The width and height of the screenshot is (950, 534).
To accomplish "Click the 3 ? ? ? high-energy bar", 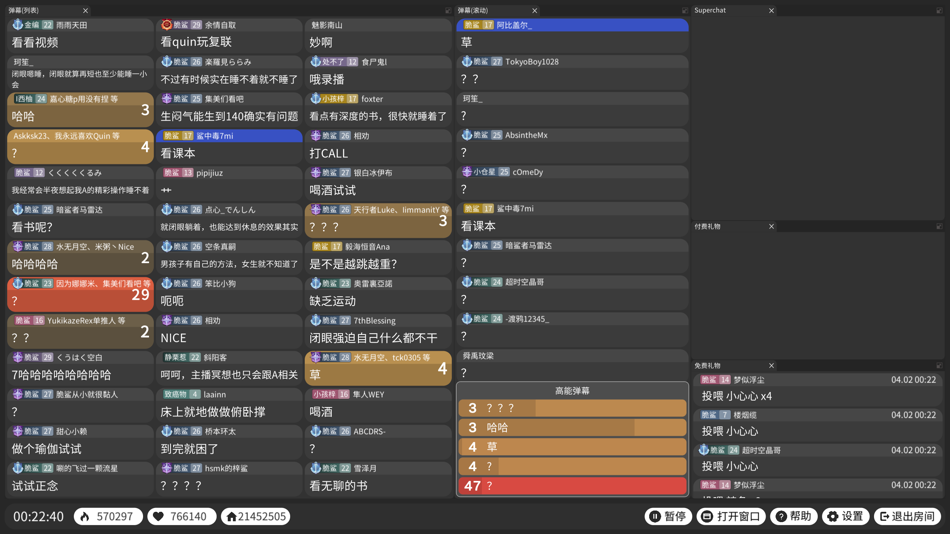I will [572, 408].
